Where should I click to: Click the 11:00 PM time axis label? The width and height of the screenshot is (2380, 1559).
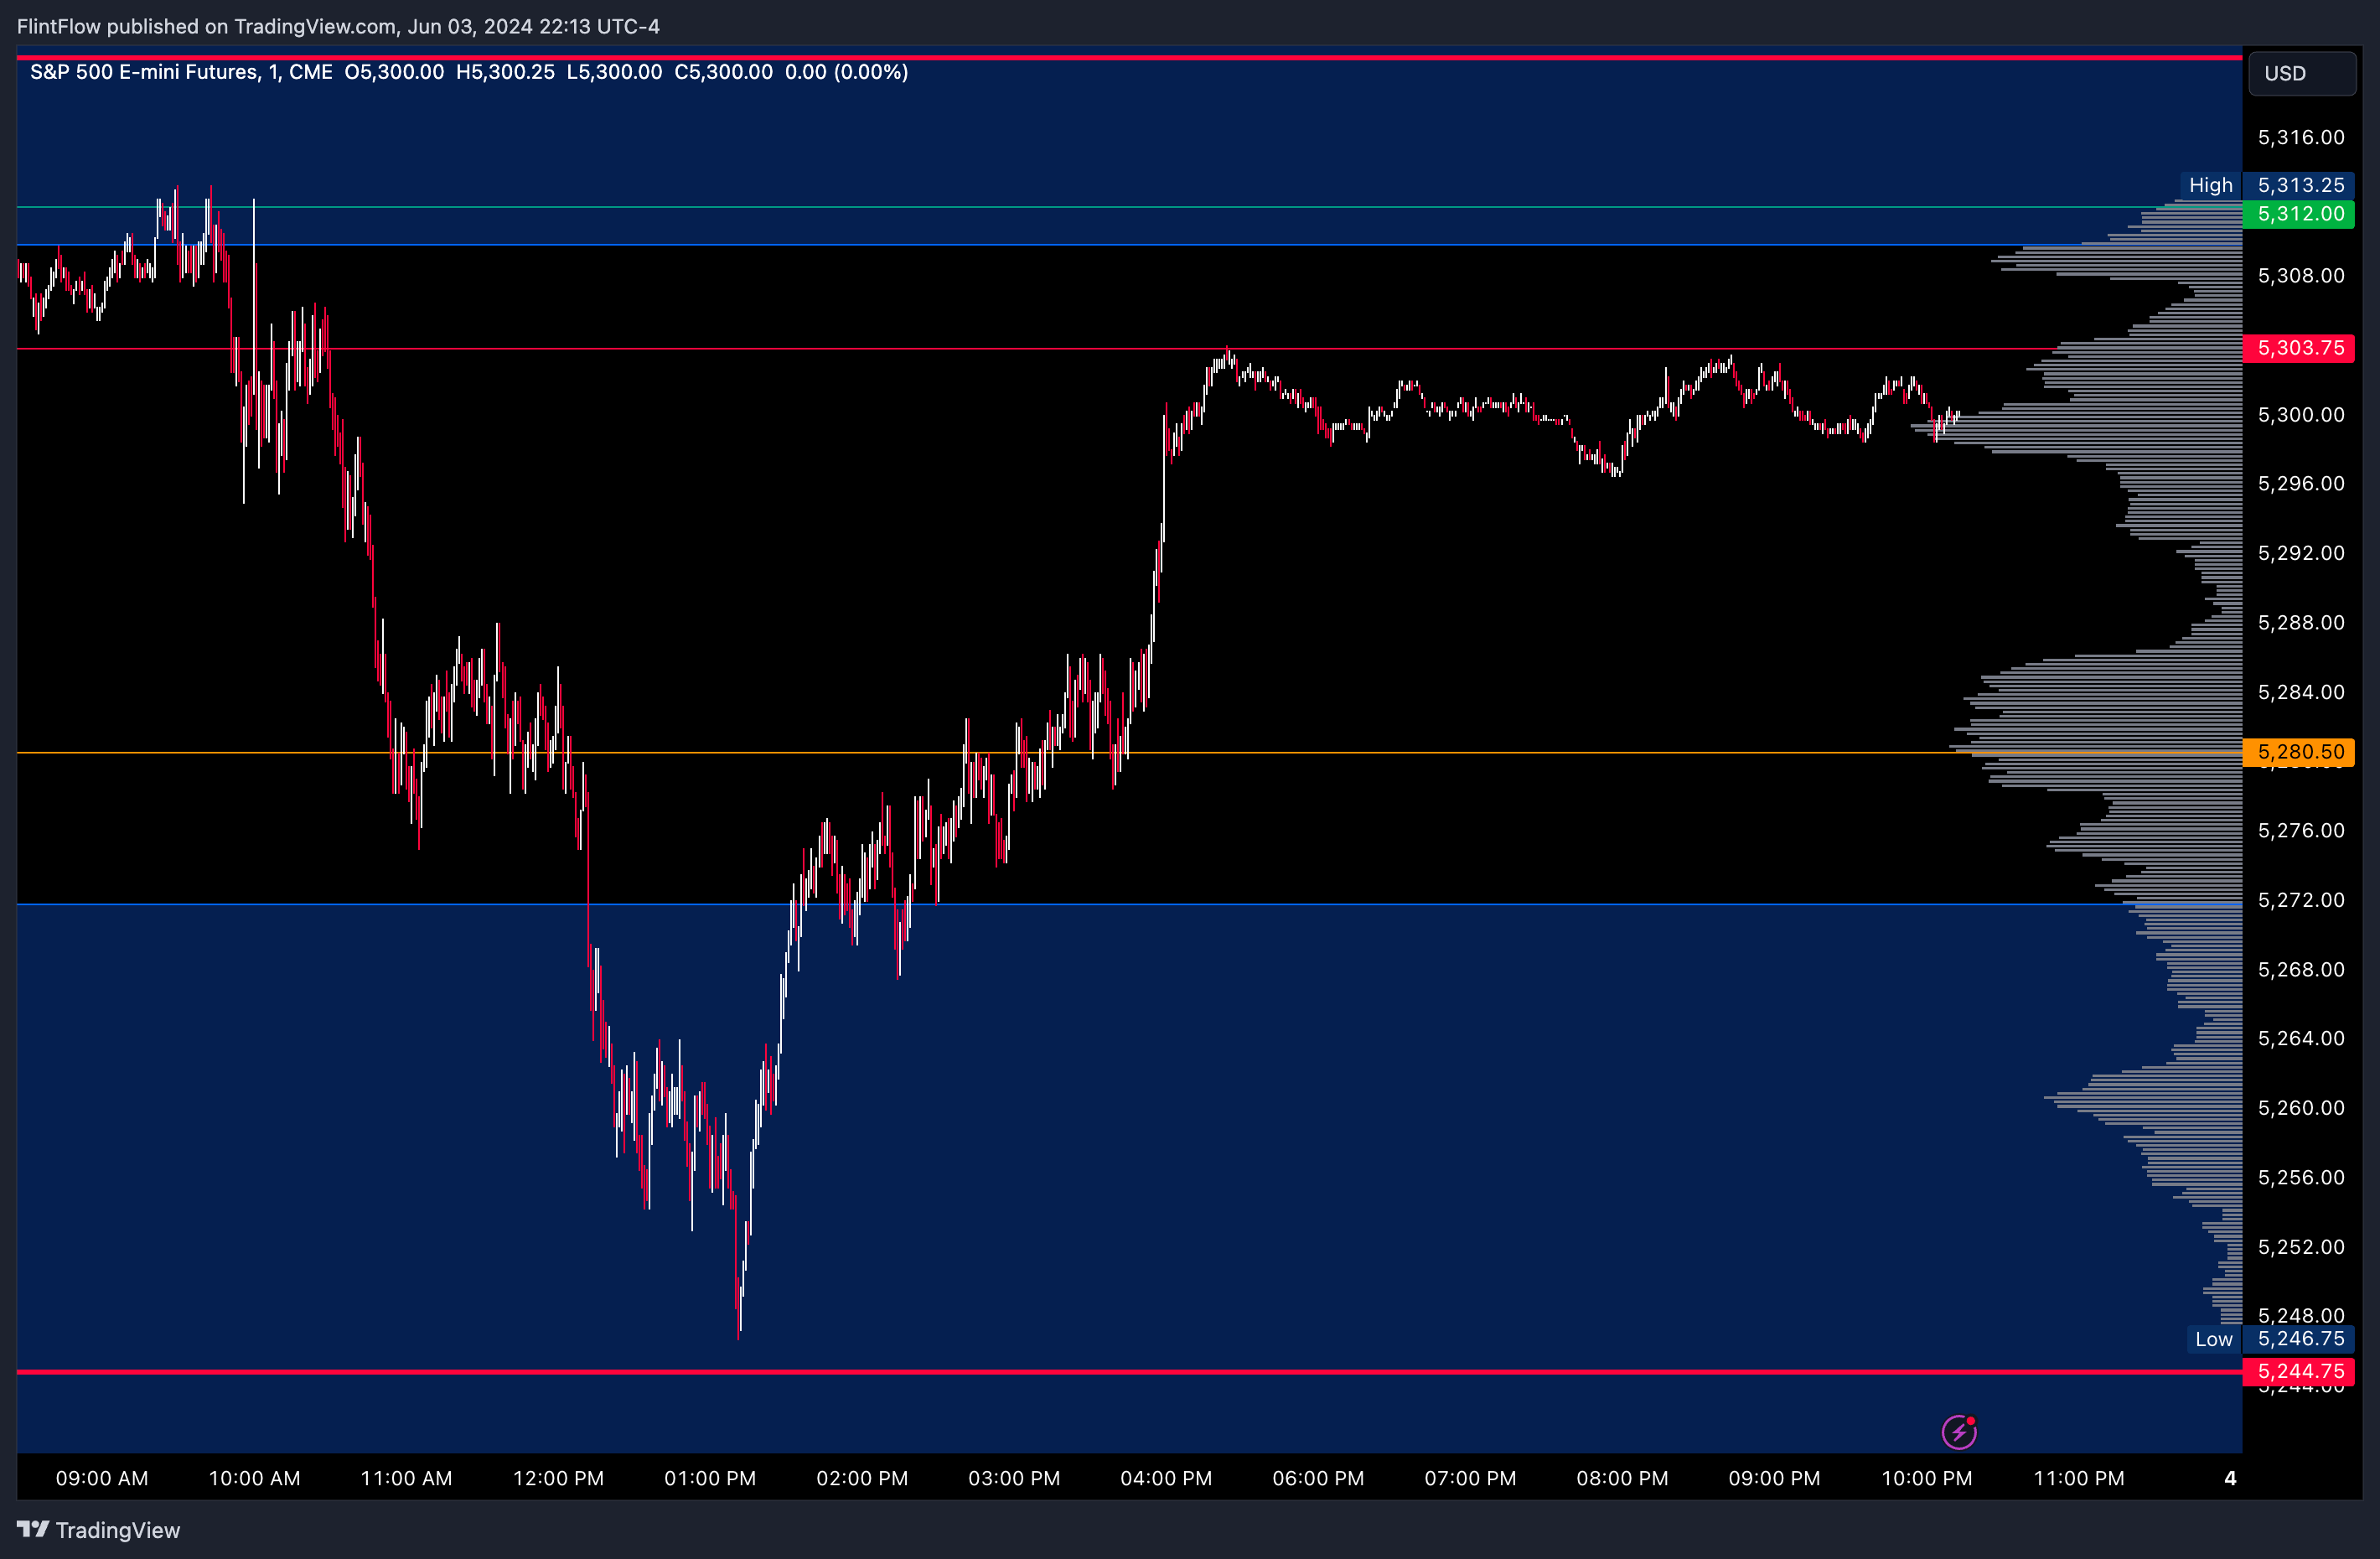(2079, 1478)
